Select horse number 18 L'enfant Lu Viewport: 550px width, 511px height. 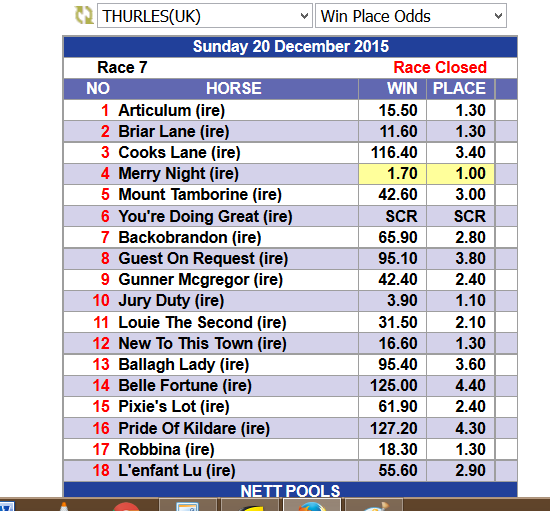tap(290, 471)
